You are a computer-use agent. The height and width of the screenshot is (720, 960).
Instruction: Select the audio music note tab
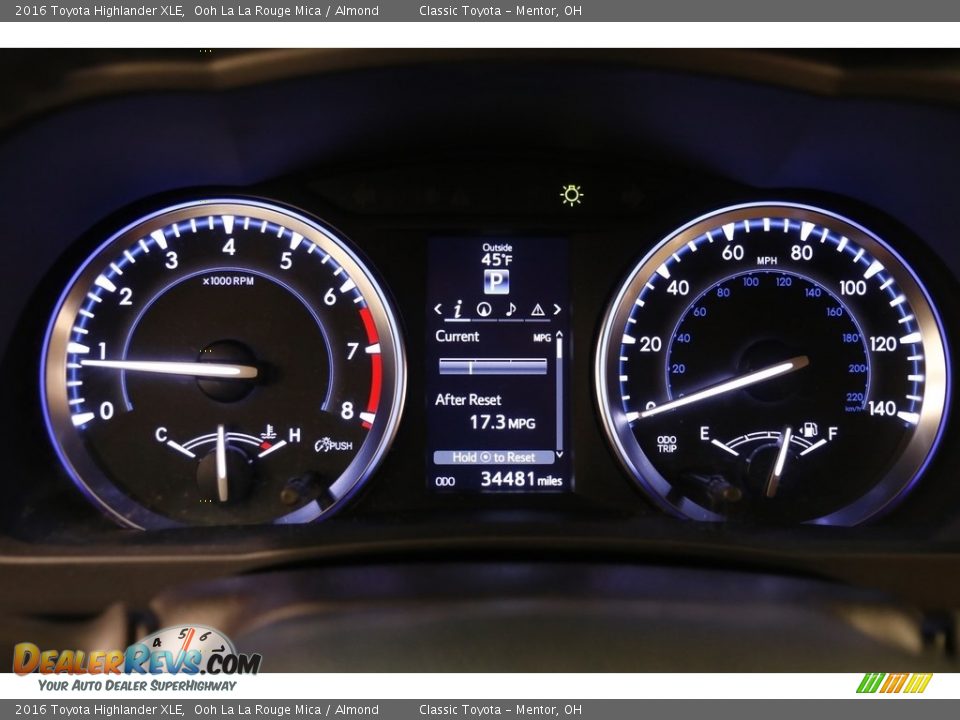click(x=510, y=310)
